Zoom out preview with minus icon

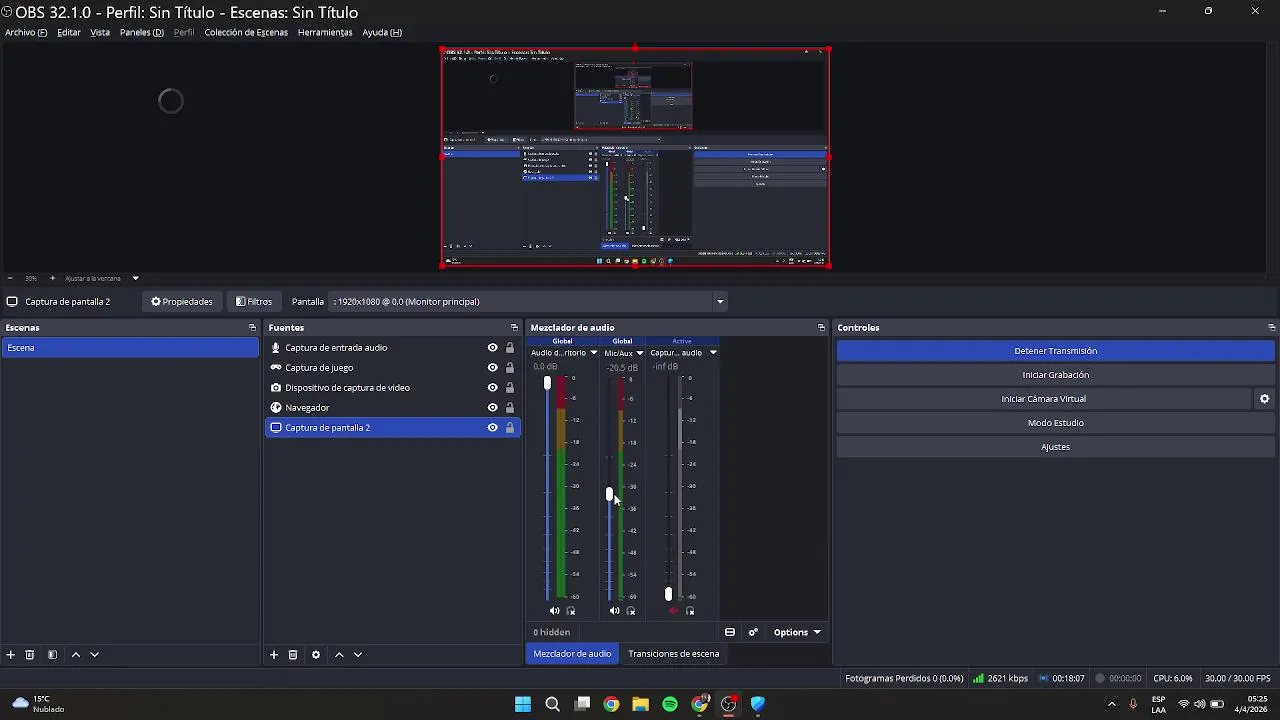(x=10, y=278)
